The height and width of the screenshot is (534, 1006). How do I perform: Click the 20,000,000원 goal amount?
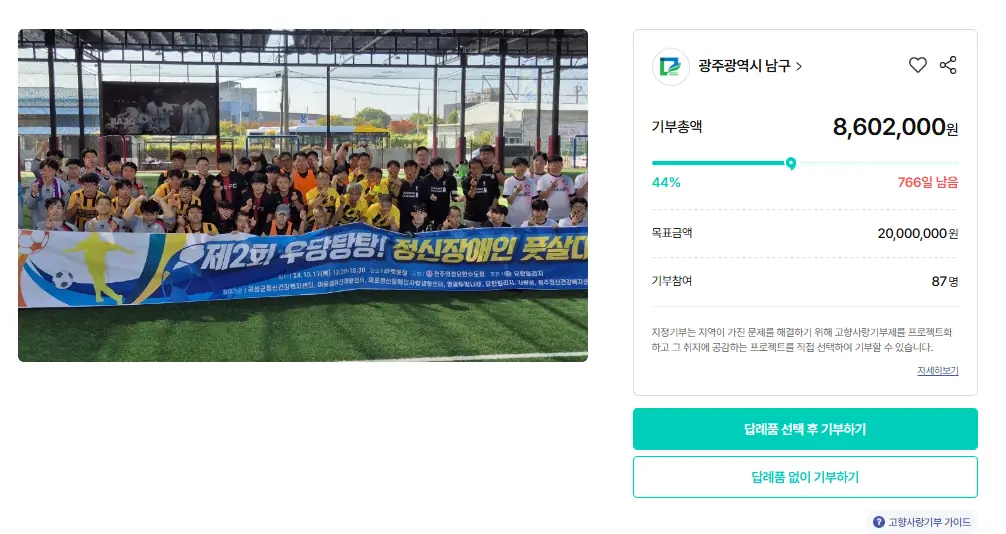pos(917,233)
